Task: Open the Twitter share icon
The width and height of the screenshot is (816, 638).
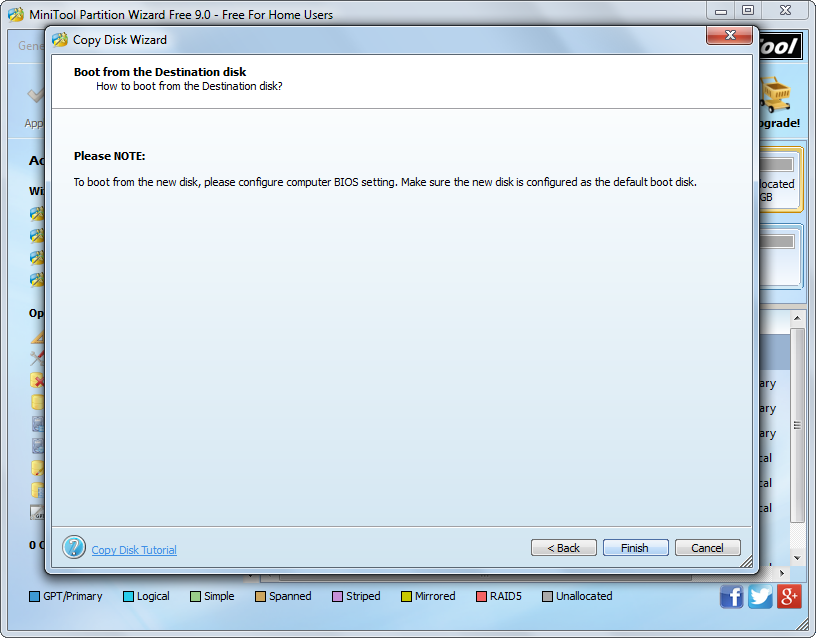Action: pyautogui.click(x=760, y=596)
